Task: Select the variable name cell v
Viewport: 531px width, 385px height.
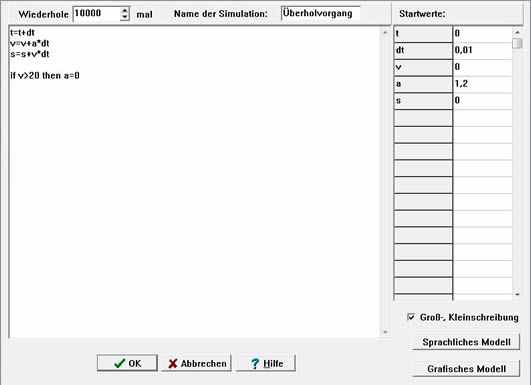Action: [423, 67]
